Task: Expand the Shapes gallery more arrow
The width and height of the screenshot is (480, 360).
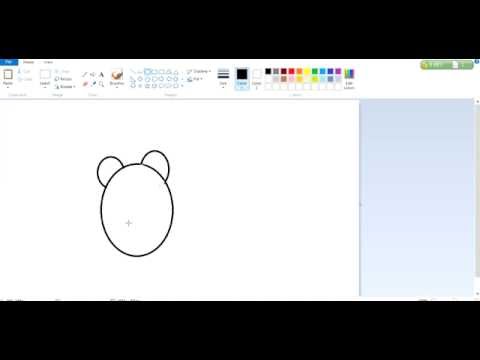Action: (182, 86)
